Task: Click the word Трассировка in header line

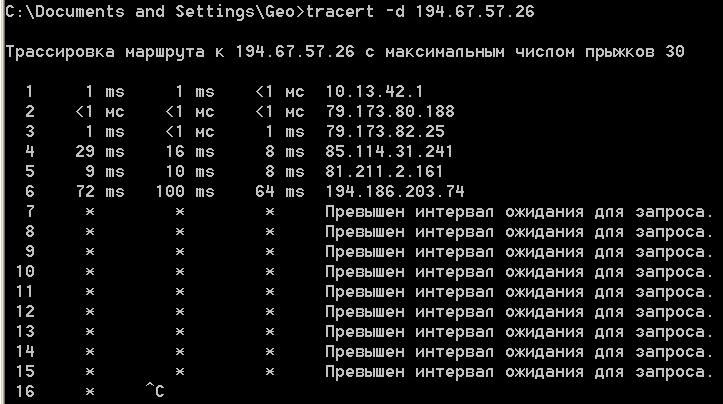Action: click(60, 51)
